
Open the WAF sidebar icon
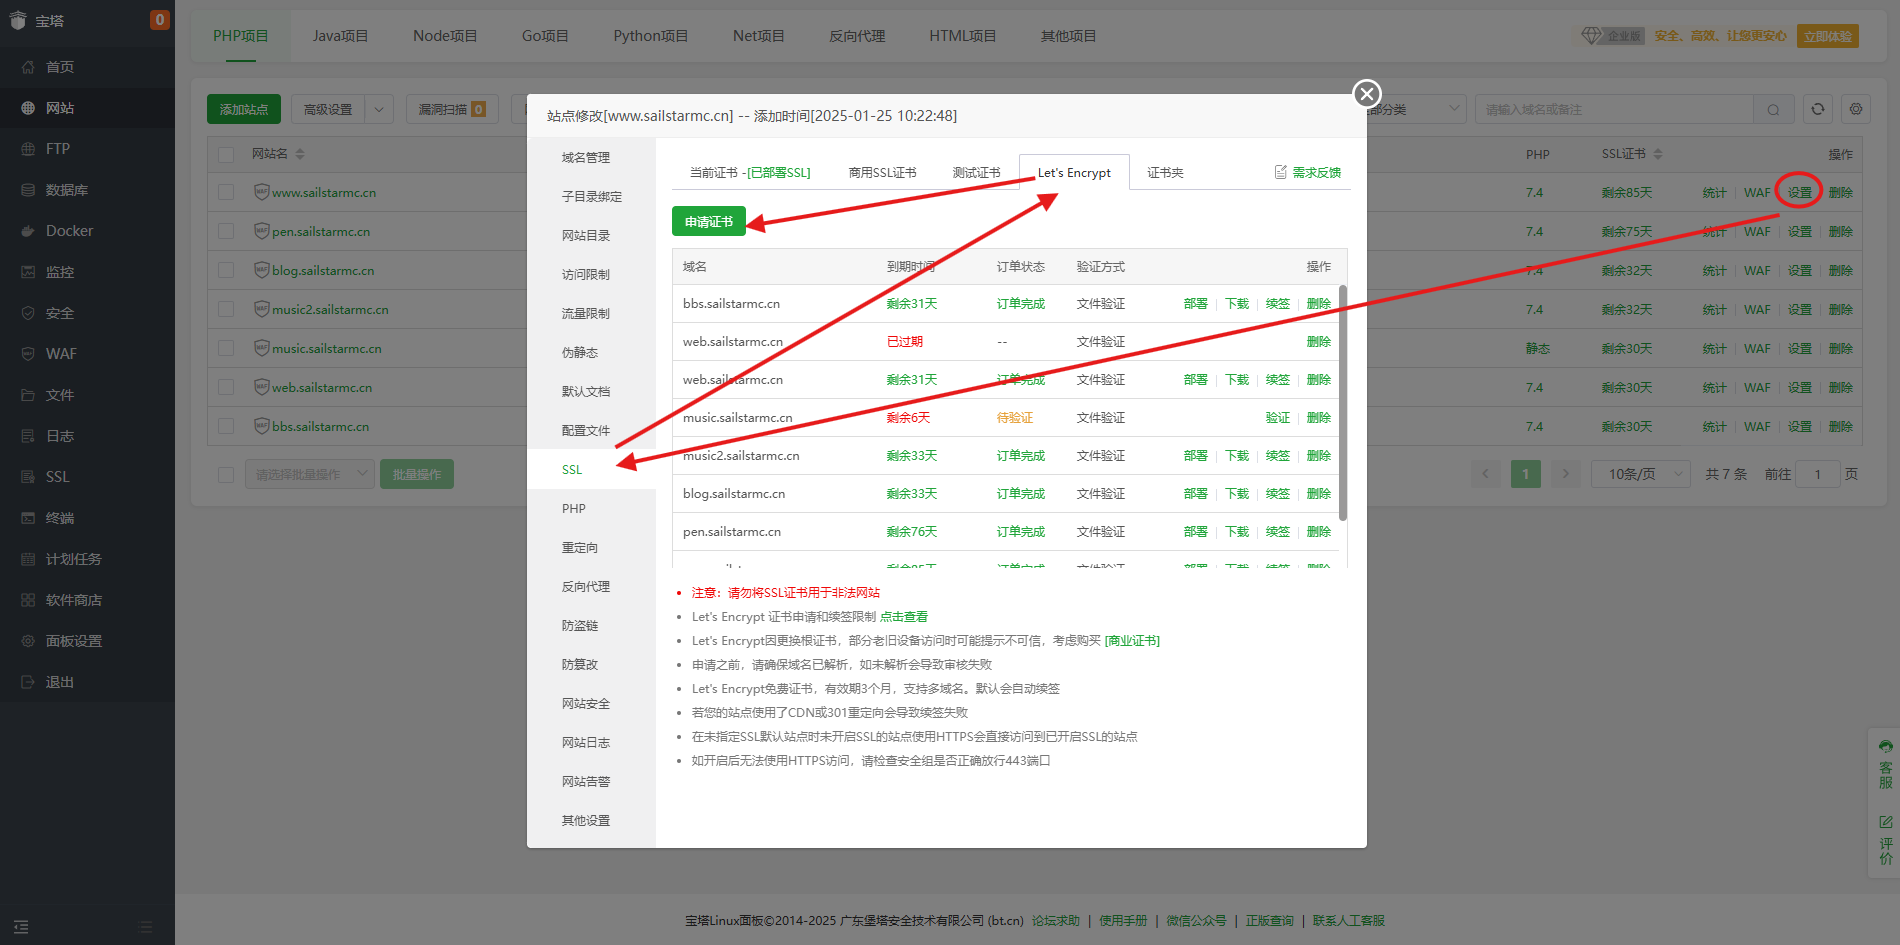pyautogui.click(x=28, y=354)
